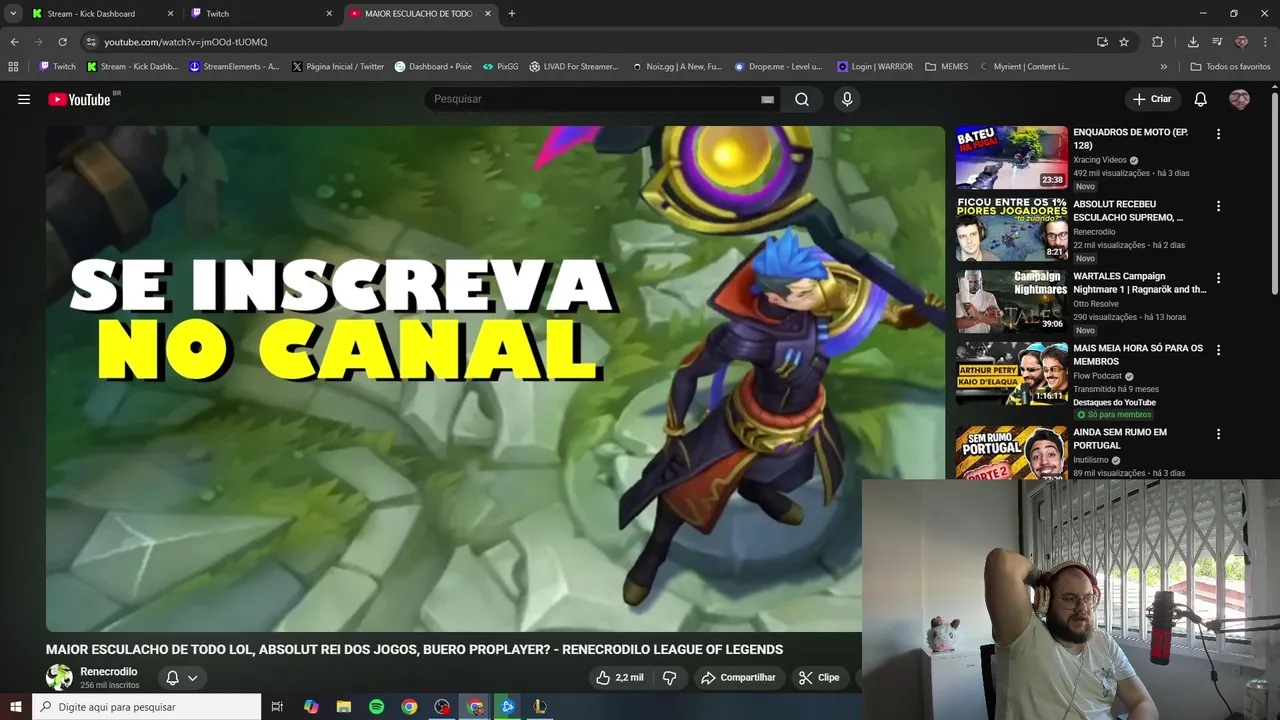Open StreamElements bookmark
Screen dimensions: 1280x720
234,66
